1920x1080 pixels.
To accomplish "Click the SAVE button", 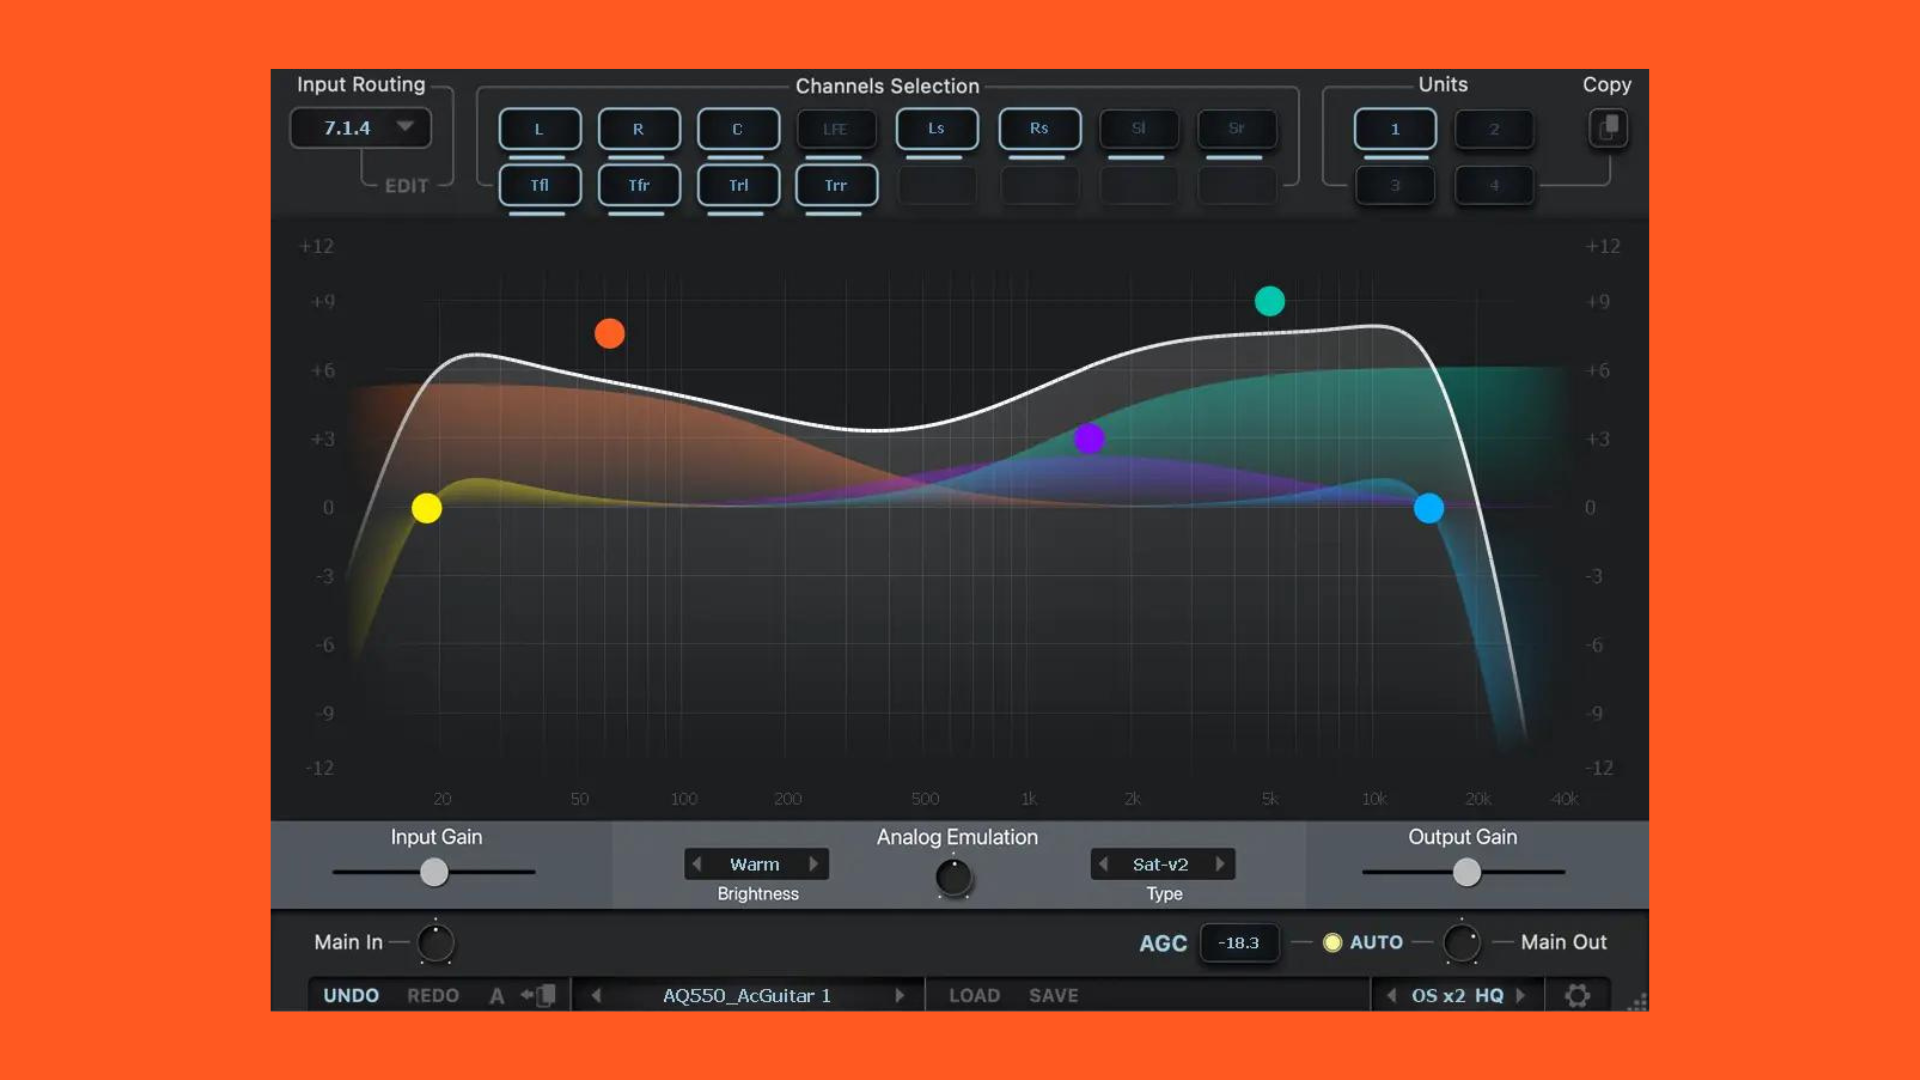I will click(x=1053, y=995).
